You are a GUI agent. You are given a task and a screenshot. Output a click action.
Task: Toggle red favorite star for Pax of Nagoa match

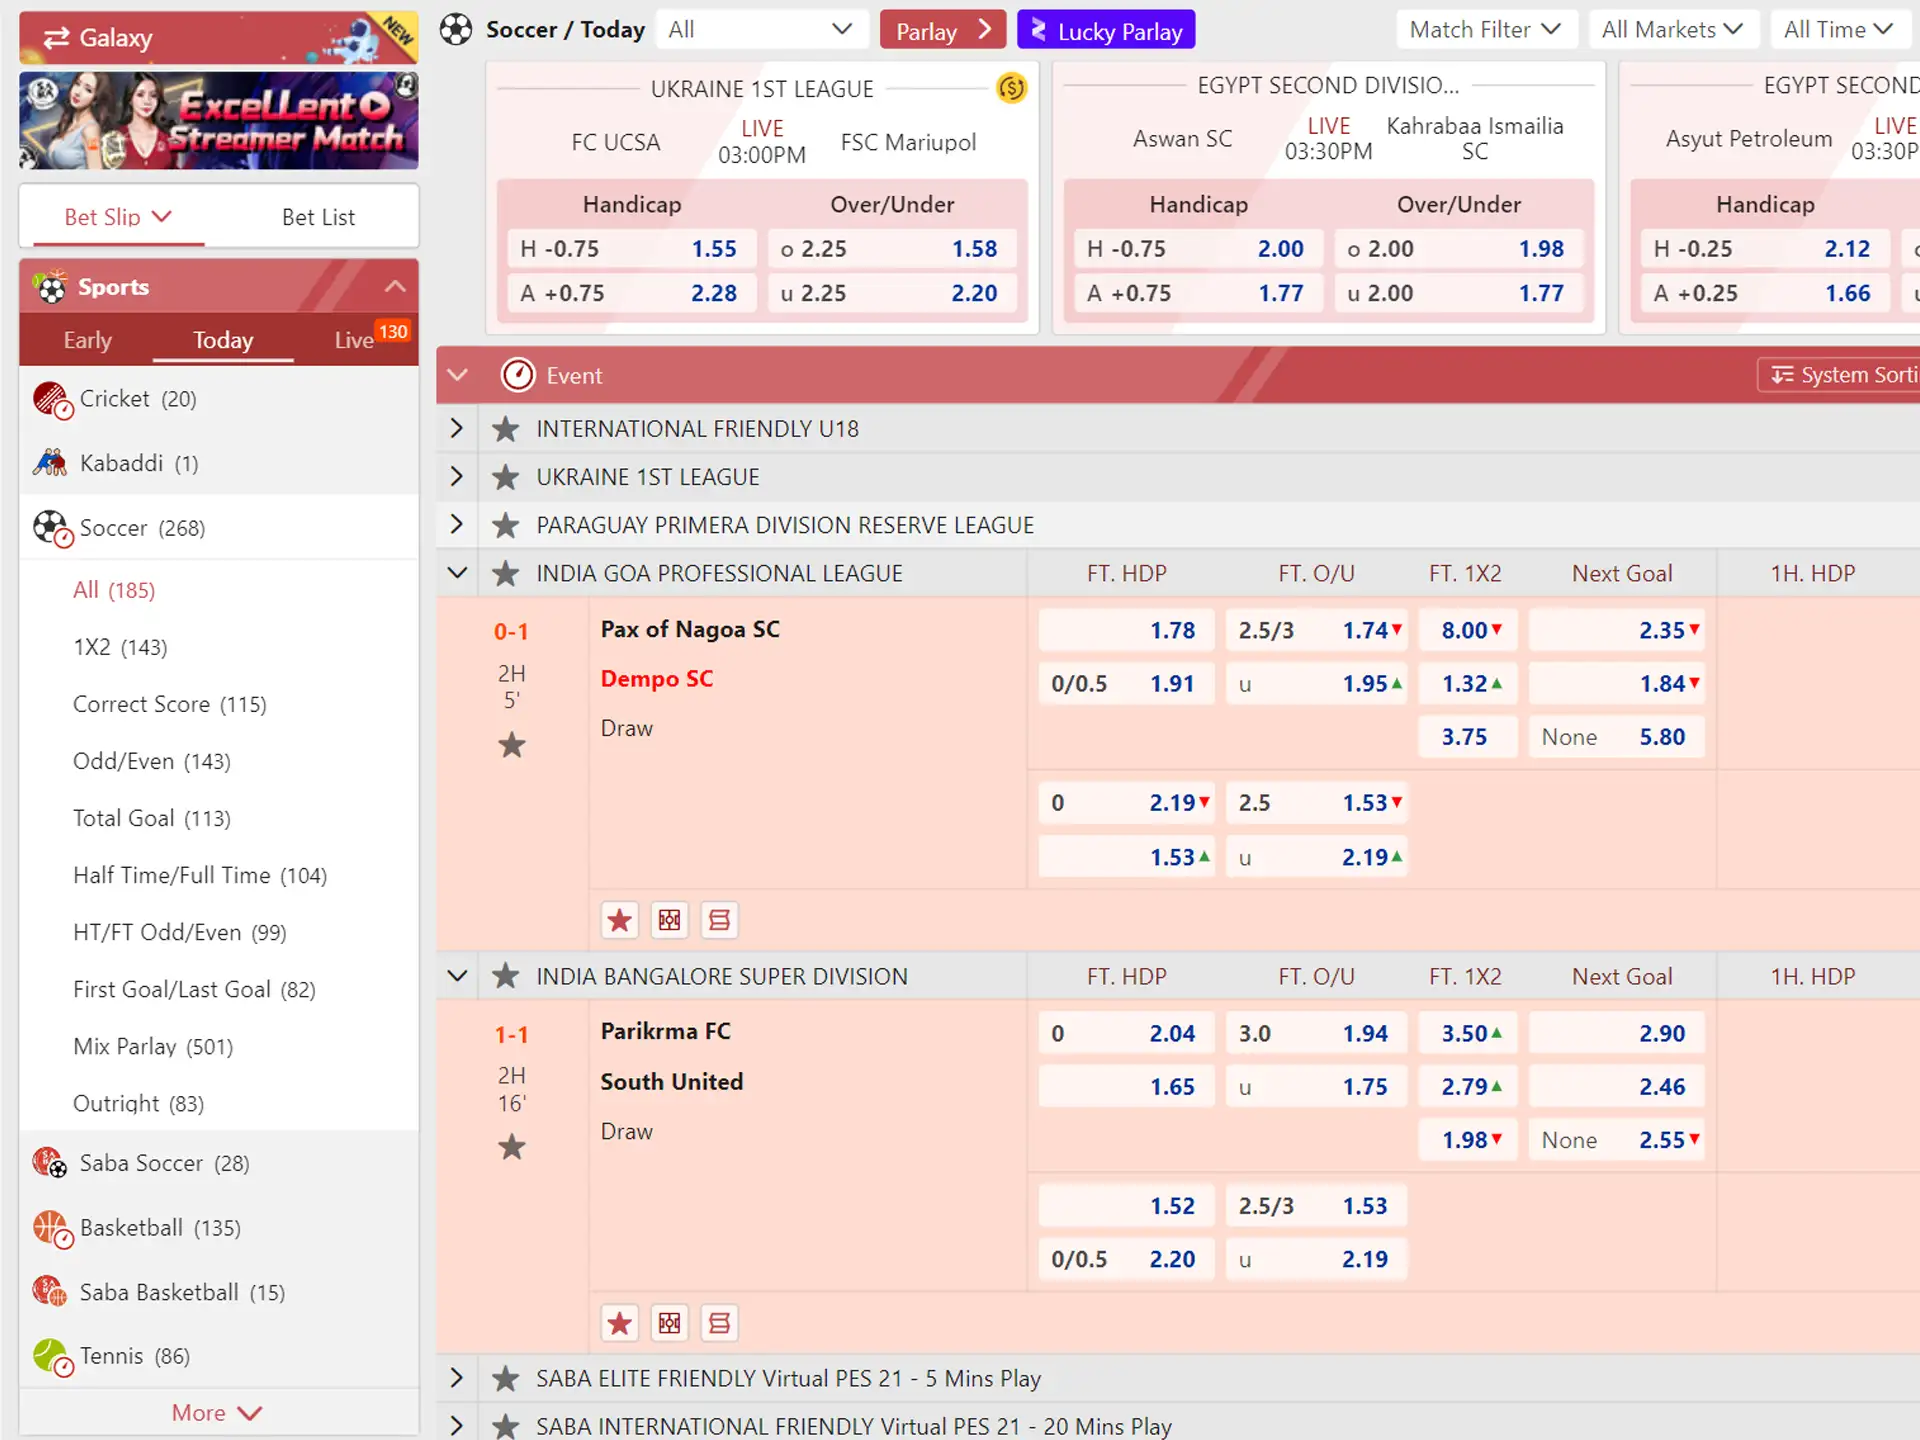620,920
